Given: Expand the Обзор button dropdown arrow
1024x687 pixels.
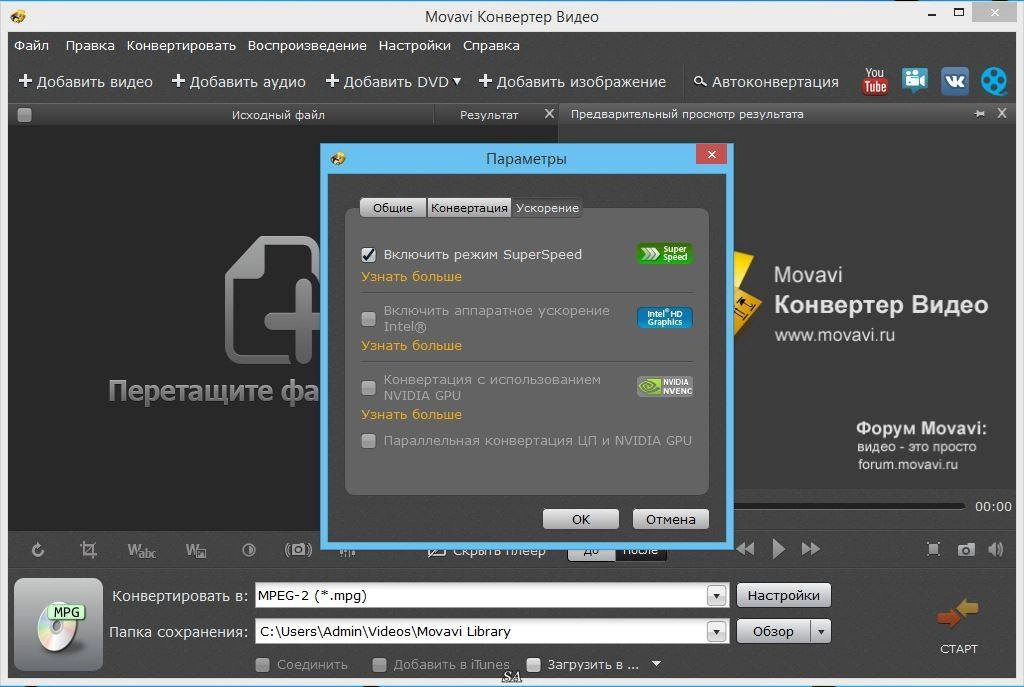Looking at the screenshot, I should pyautogui.click(x=821, y=631).
